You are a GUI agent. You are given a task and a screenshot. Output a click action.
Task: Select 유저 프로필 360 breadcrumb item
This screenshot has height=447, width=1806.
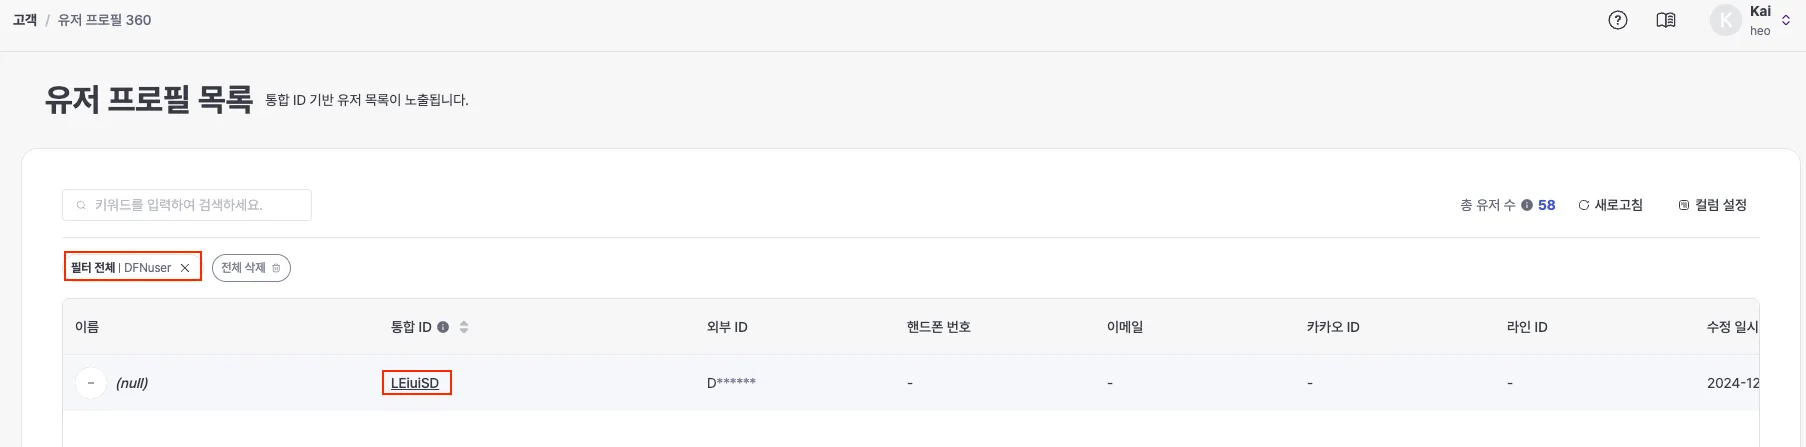[104, 20]
